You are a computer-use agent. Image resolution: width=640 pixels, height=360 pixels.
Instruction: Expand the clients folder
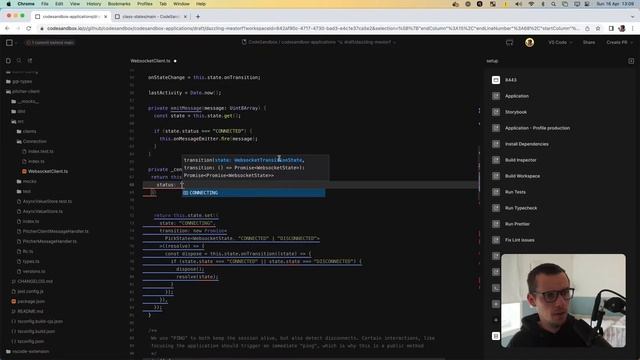point(27,131)
